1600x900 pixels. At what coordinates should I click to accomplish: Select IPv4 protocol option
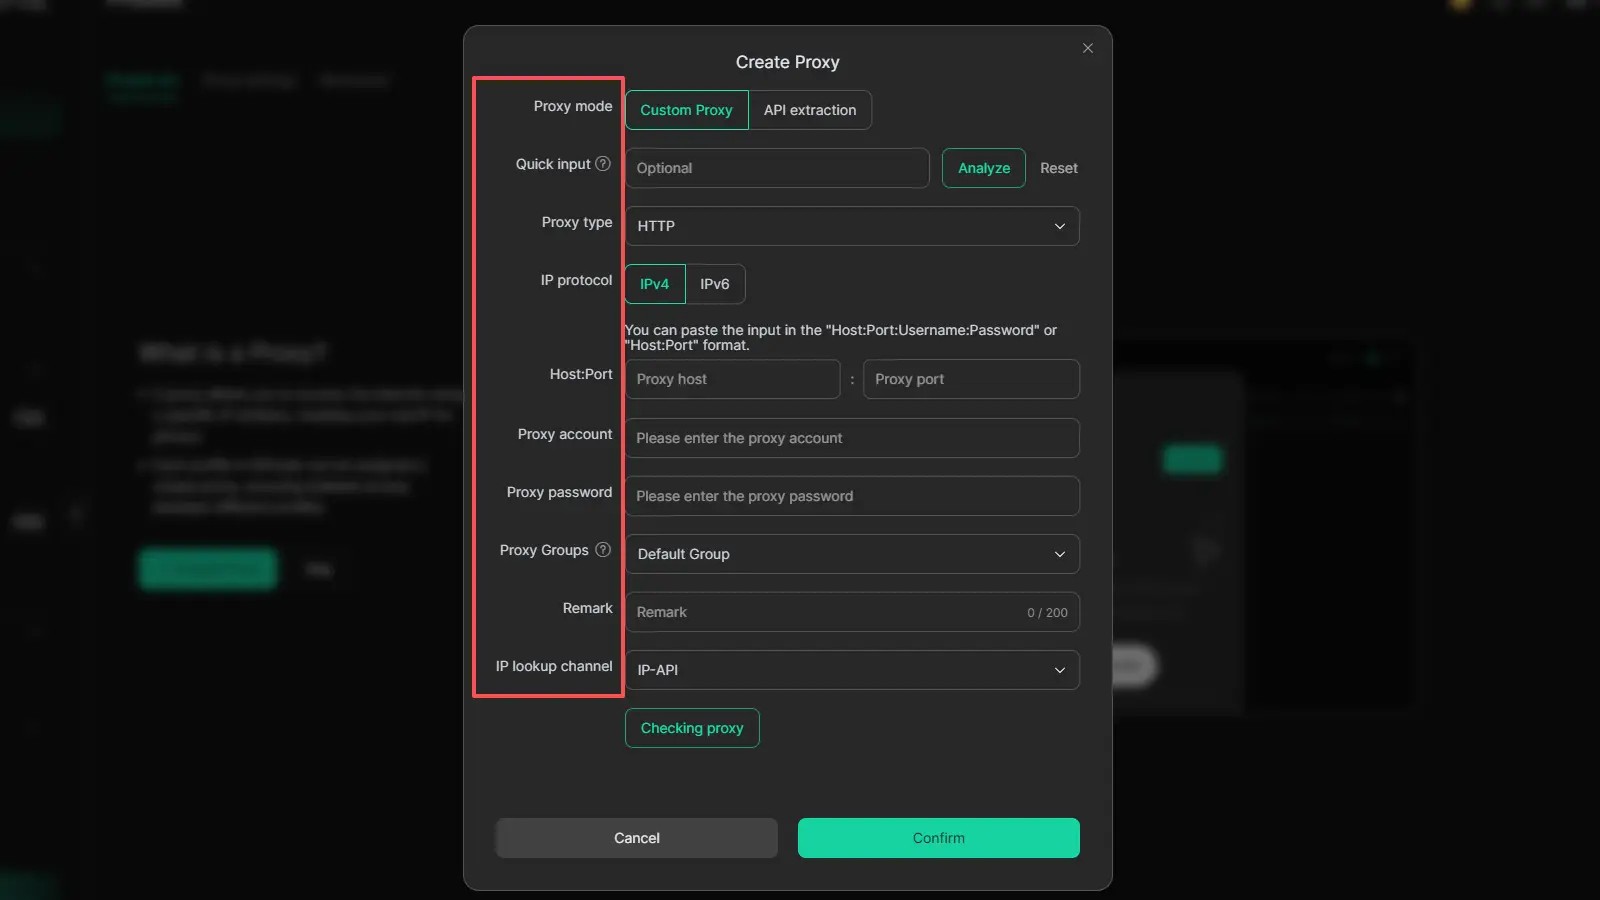(x=655, y=284)
